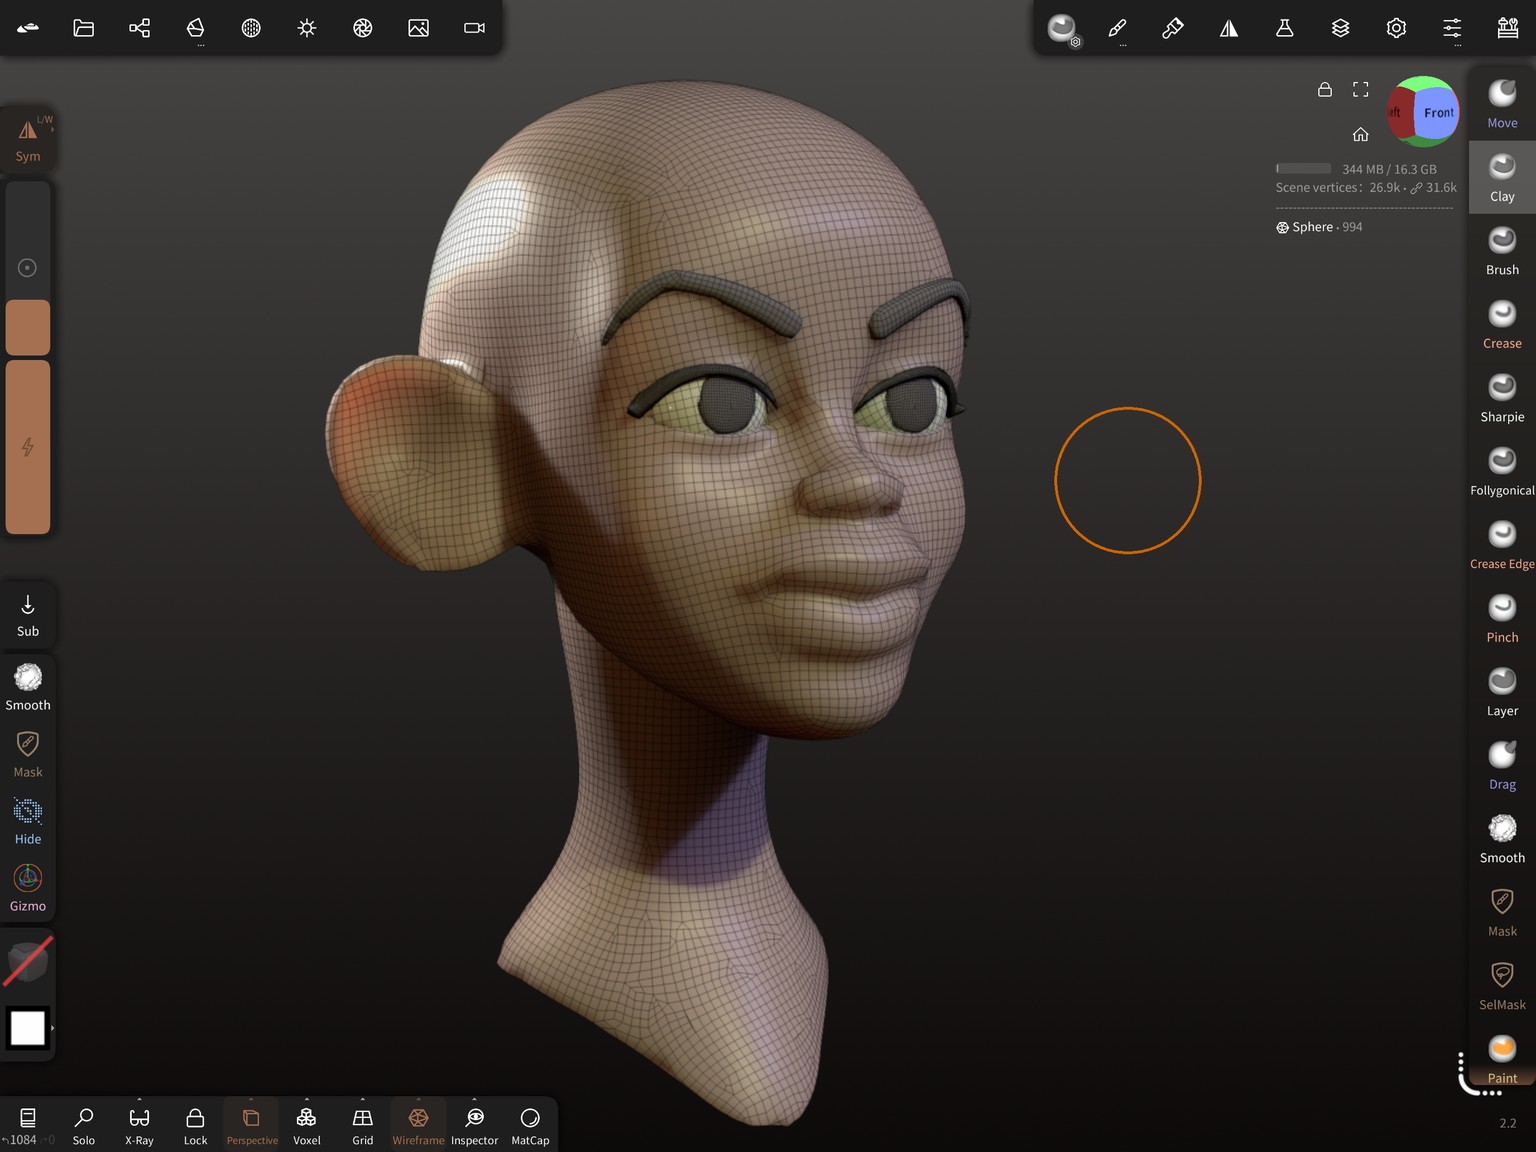Viewport: 1536px width, 1152px height.
Task: Select the Smooth tool in right toolbar
Action: (1502, 839)
